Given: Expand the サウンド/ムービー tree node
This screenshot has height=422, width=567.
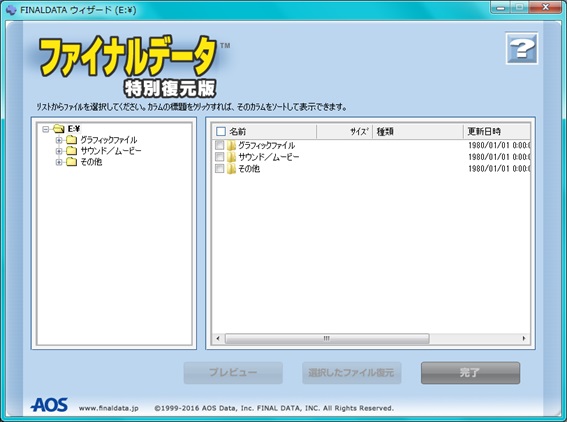Looking at the screenshot, I should (x=59, y=151).
